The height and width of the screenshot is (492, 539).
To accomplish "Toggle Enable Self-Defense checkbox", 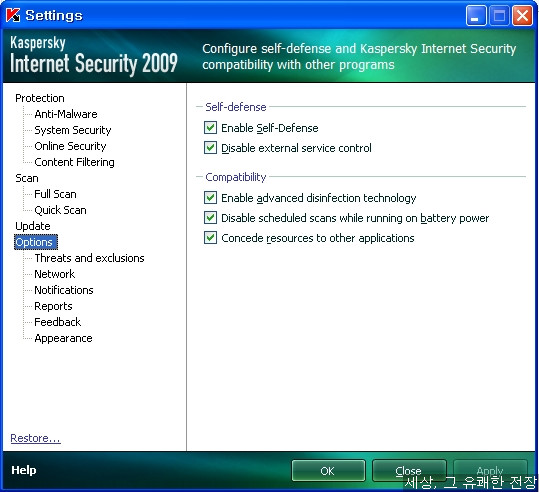I will pos(210,128).
